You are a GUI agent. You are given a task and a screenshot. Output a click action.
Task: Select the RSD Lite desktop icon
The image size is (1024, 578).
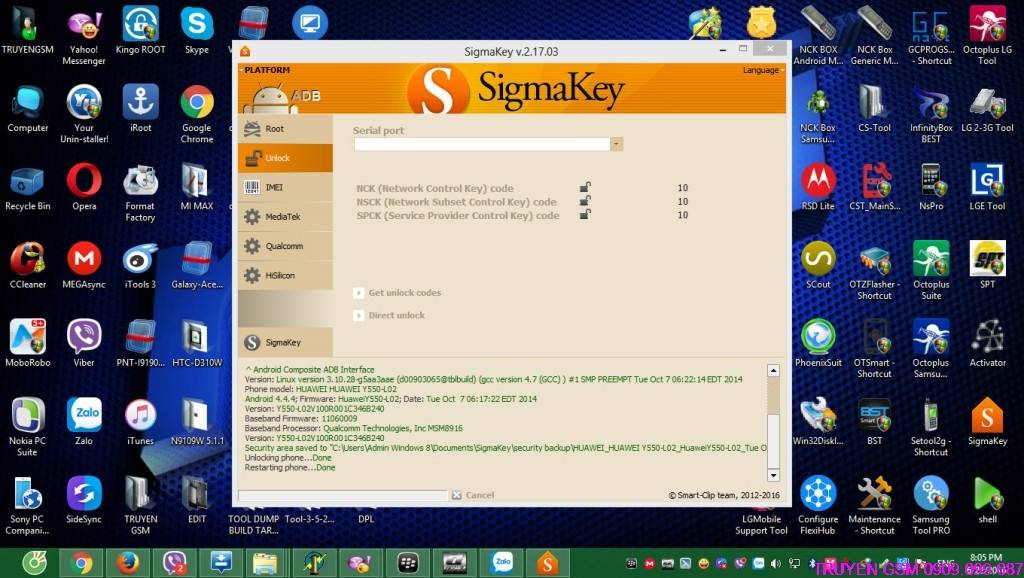(x=818, y=189)
